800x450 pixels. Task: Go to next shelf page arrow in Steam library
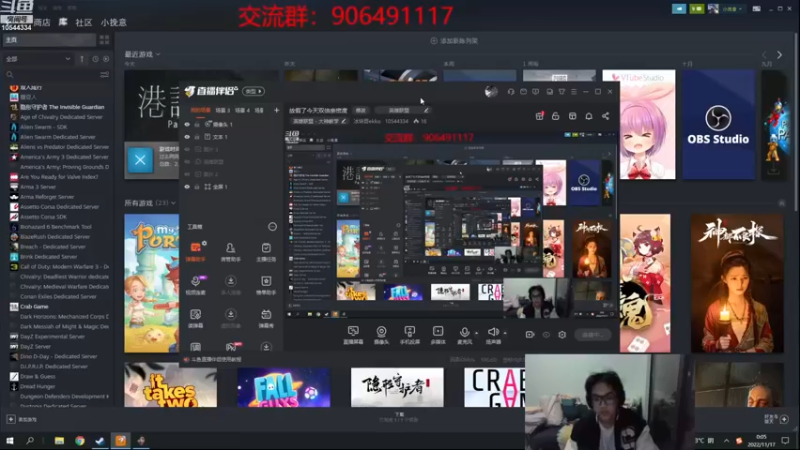click(x=779, y=55)
